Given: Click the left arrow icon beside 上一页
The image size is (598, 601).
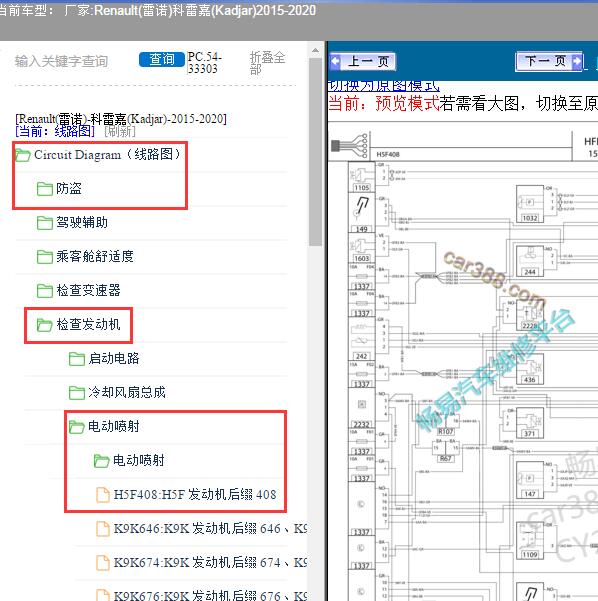Looking at the screenshot, I should (336, 61).
